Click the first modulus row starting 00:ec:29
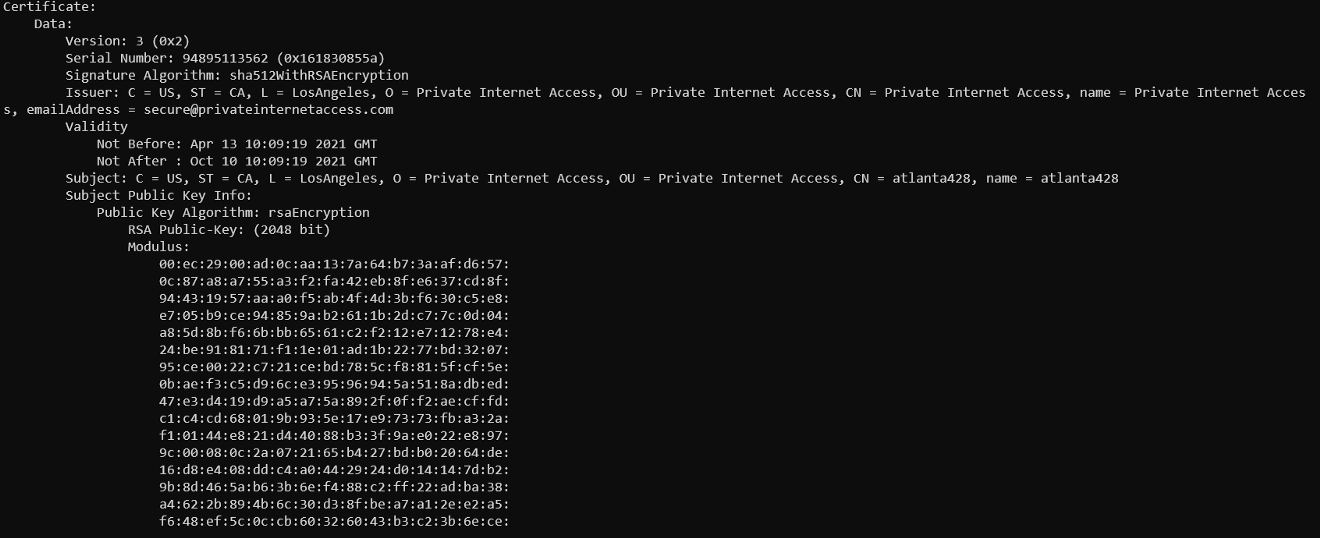The height and width of the screenshot is (538, 1320). tap(334, 264)
